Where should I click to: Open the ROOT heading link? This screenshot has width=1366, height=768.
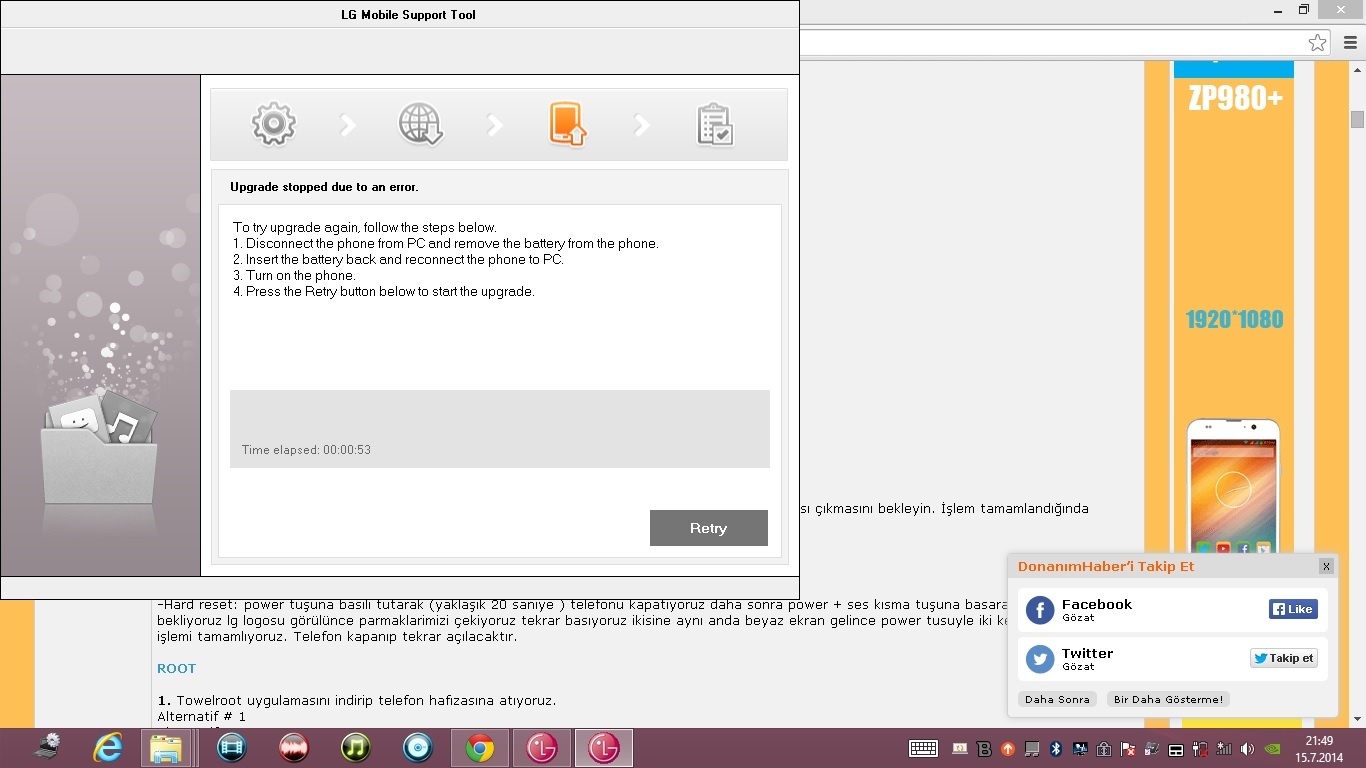coord(176,668)
